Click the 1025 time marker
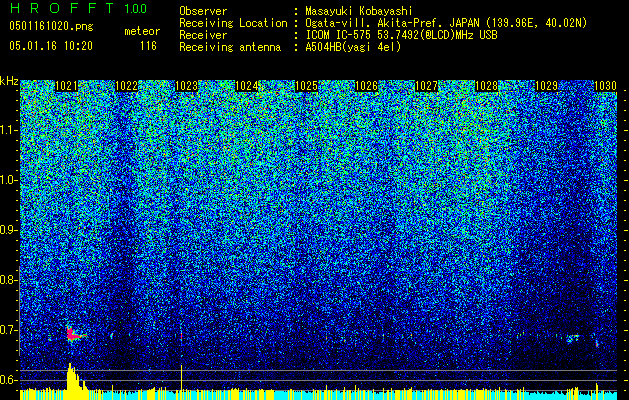The width and height of the screenshot is (629, 400). [x=306, y=86]
